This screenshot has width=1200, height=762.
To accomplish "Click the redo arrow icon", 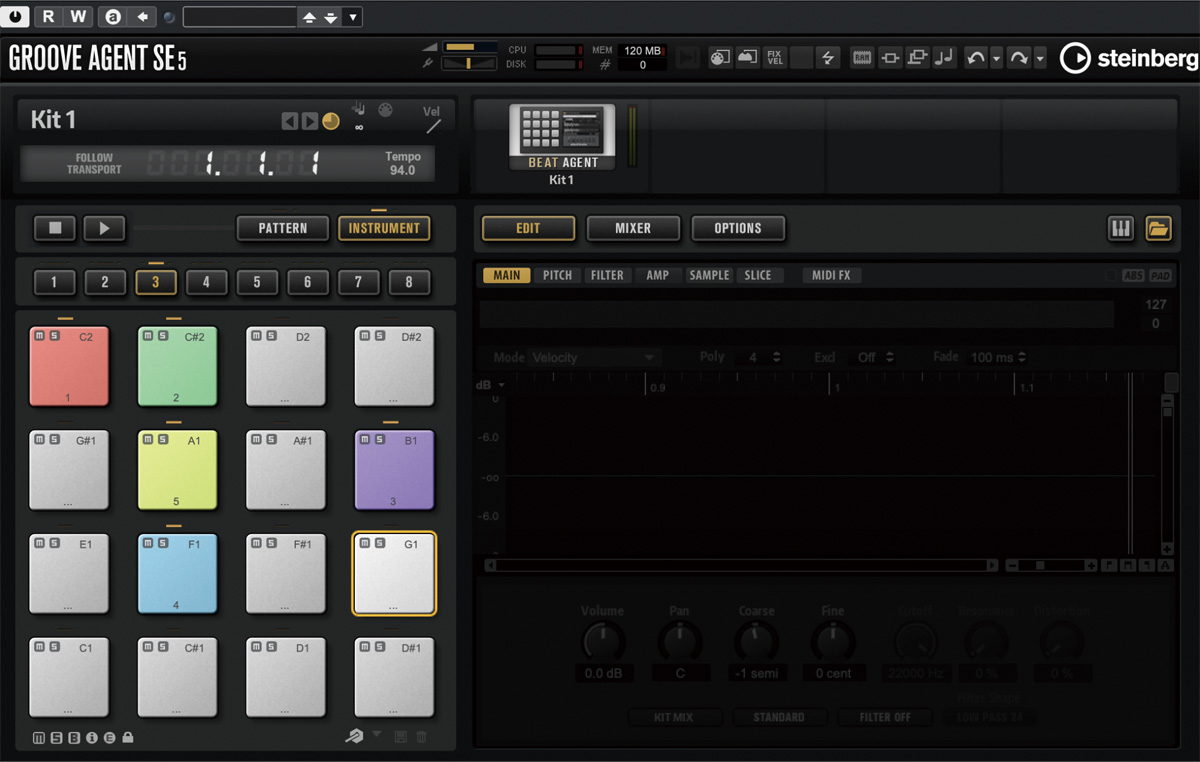I will [x=1019, y=58].
